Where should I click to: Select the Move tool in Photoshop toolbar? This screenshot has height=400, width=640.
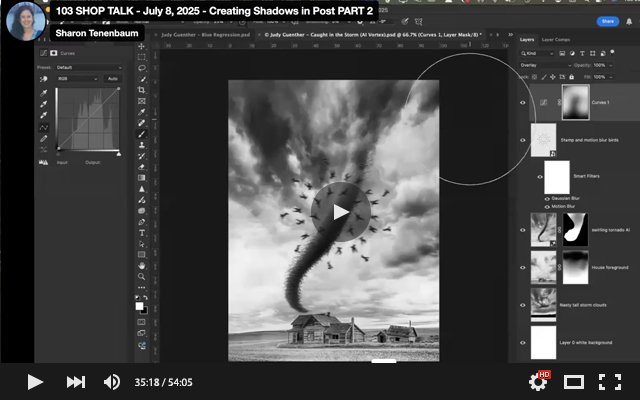pyautogui.click(x=142, y=46)
